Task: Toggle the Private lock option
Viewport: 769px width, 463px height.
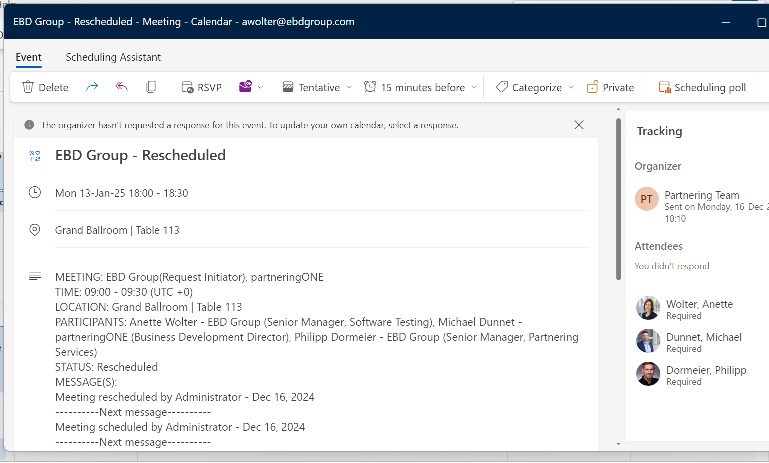Action: pos(610,87)
